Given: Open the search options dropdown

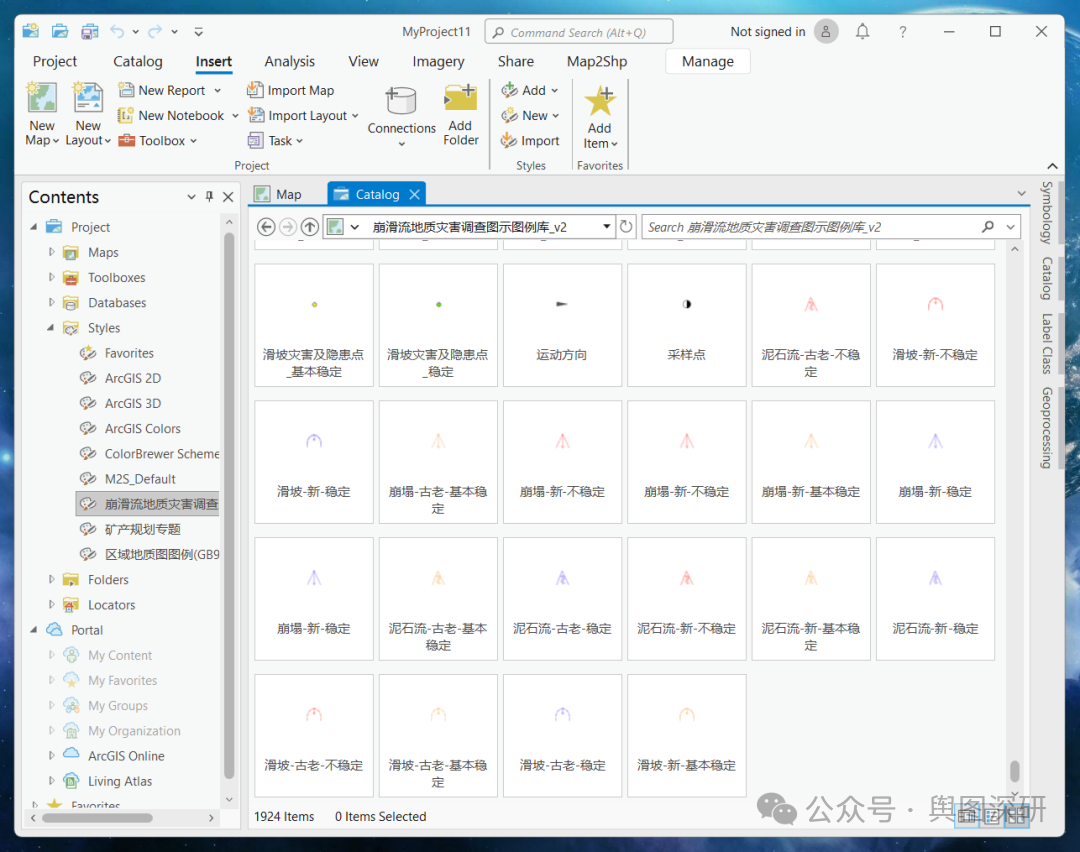Looking at the screenshot, I should pyautogui.click(x=1010, y=227).
